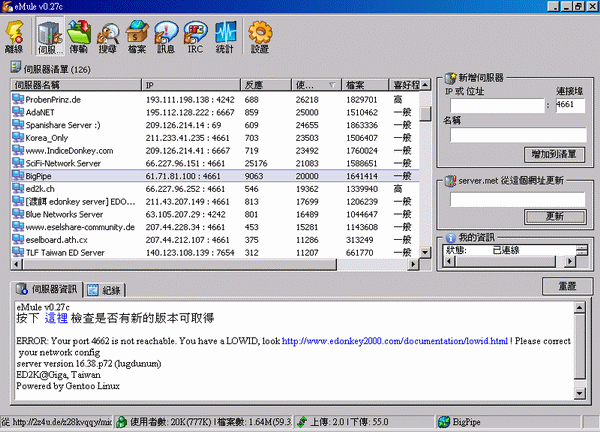Switch to the 紀錄 log tab
The image size is (600, 432).
[105, 289]
